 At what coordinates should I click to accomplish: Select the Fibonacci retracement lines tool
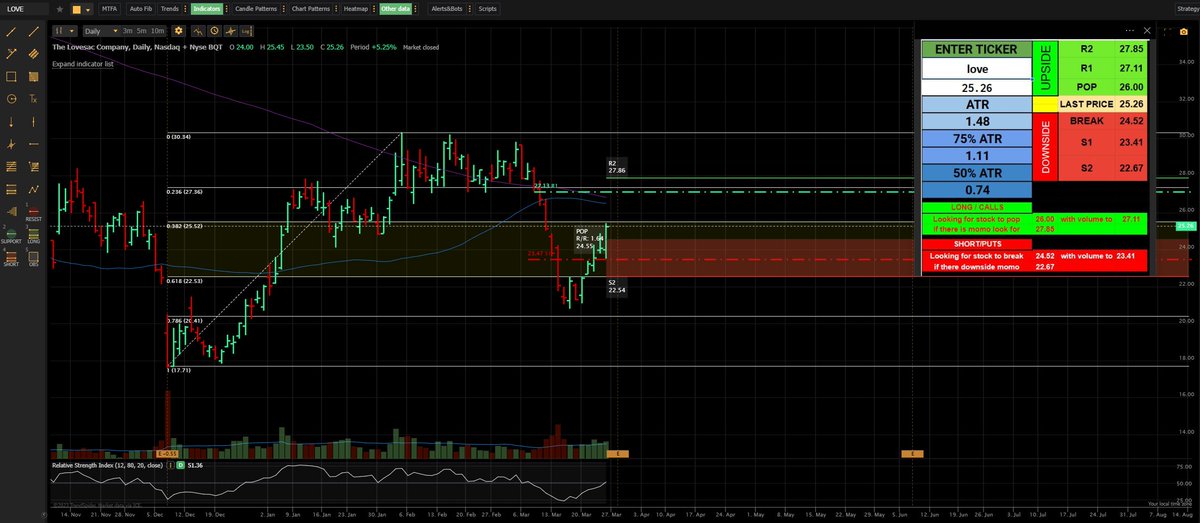point(11,167)
